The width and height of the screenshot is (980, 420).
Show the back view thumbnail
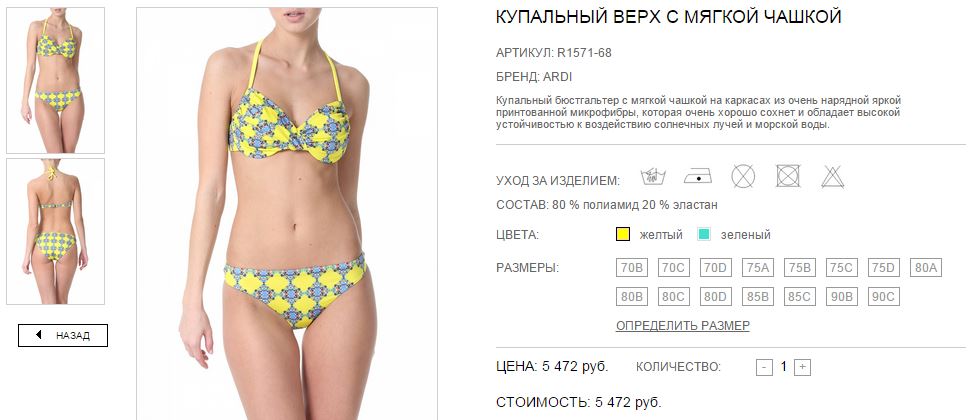pos(56,231)
